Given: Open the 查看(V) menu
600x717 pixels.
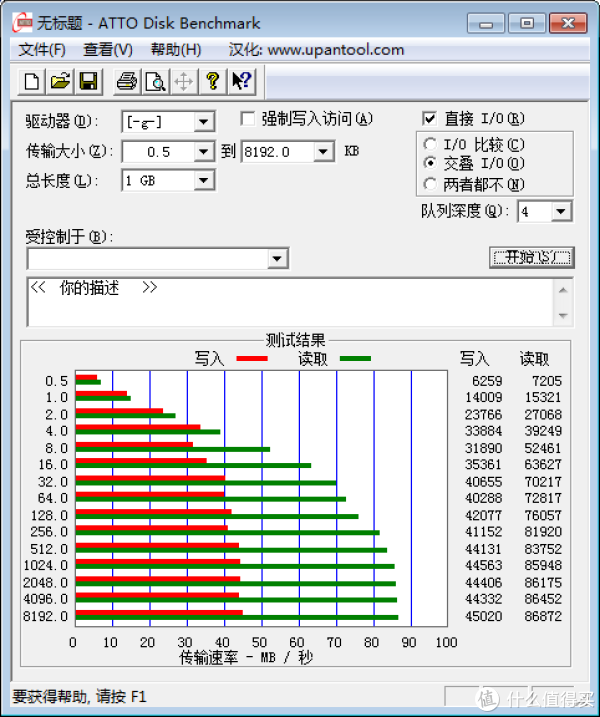Looking at the screenshot, I should pos(107,49).
